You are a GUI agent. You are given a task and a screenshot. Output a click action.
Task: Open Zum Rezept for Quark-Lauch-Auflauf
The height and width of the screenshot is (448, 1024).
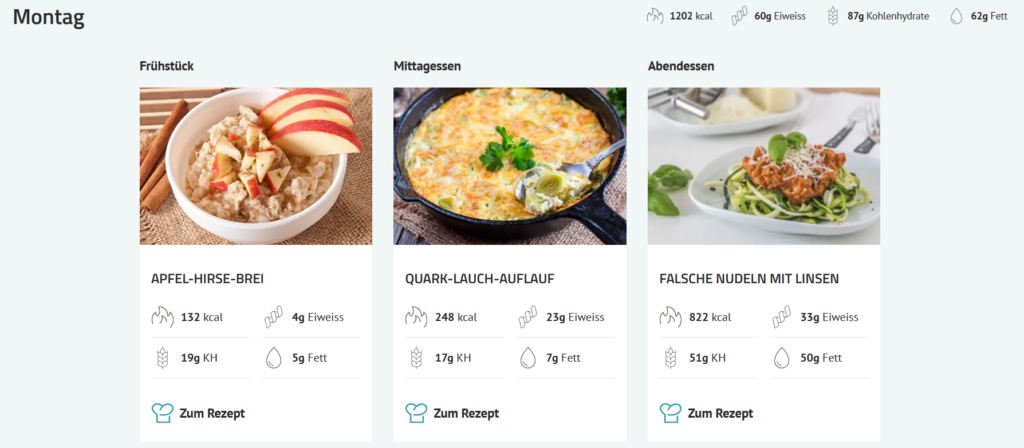466,413
